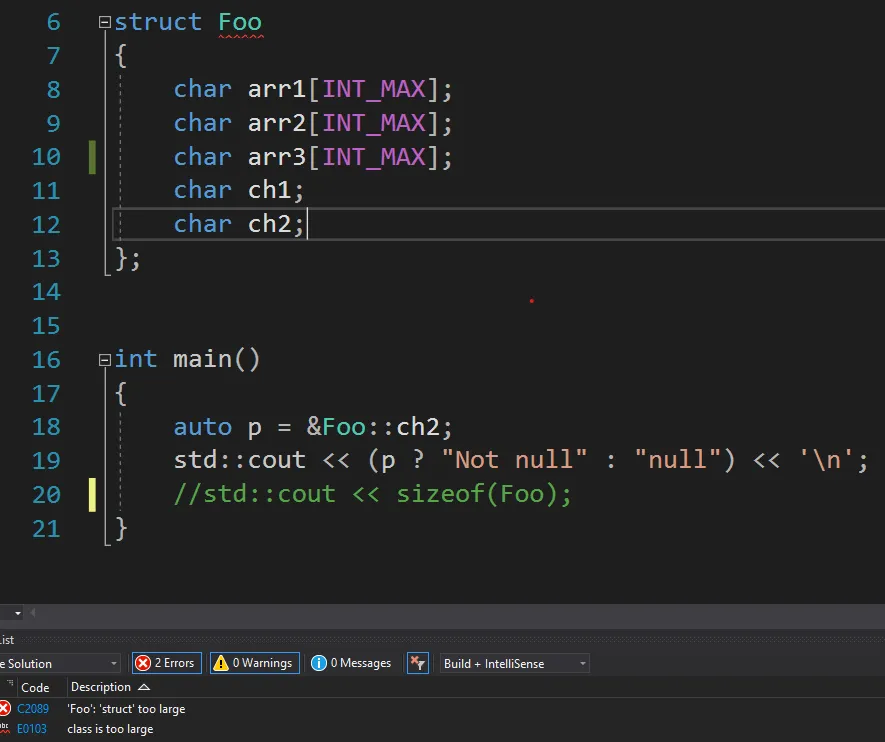Click line number 16 in the margin
Viewport: 885px width, 742px height.
pos(46,360)
